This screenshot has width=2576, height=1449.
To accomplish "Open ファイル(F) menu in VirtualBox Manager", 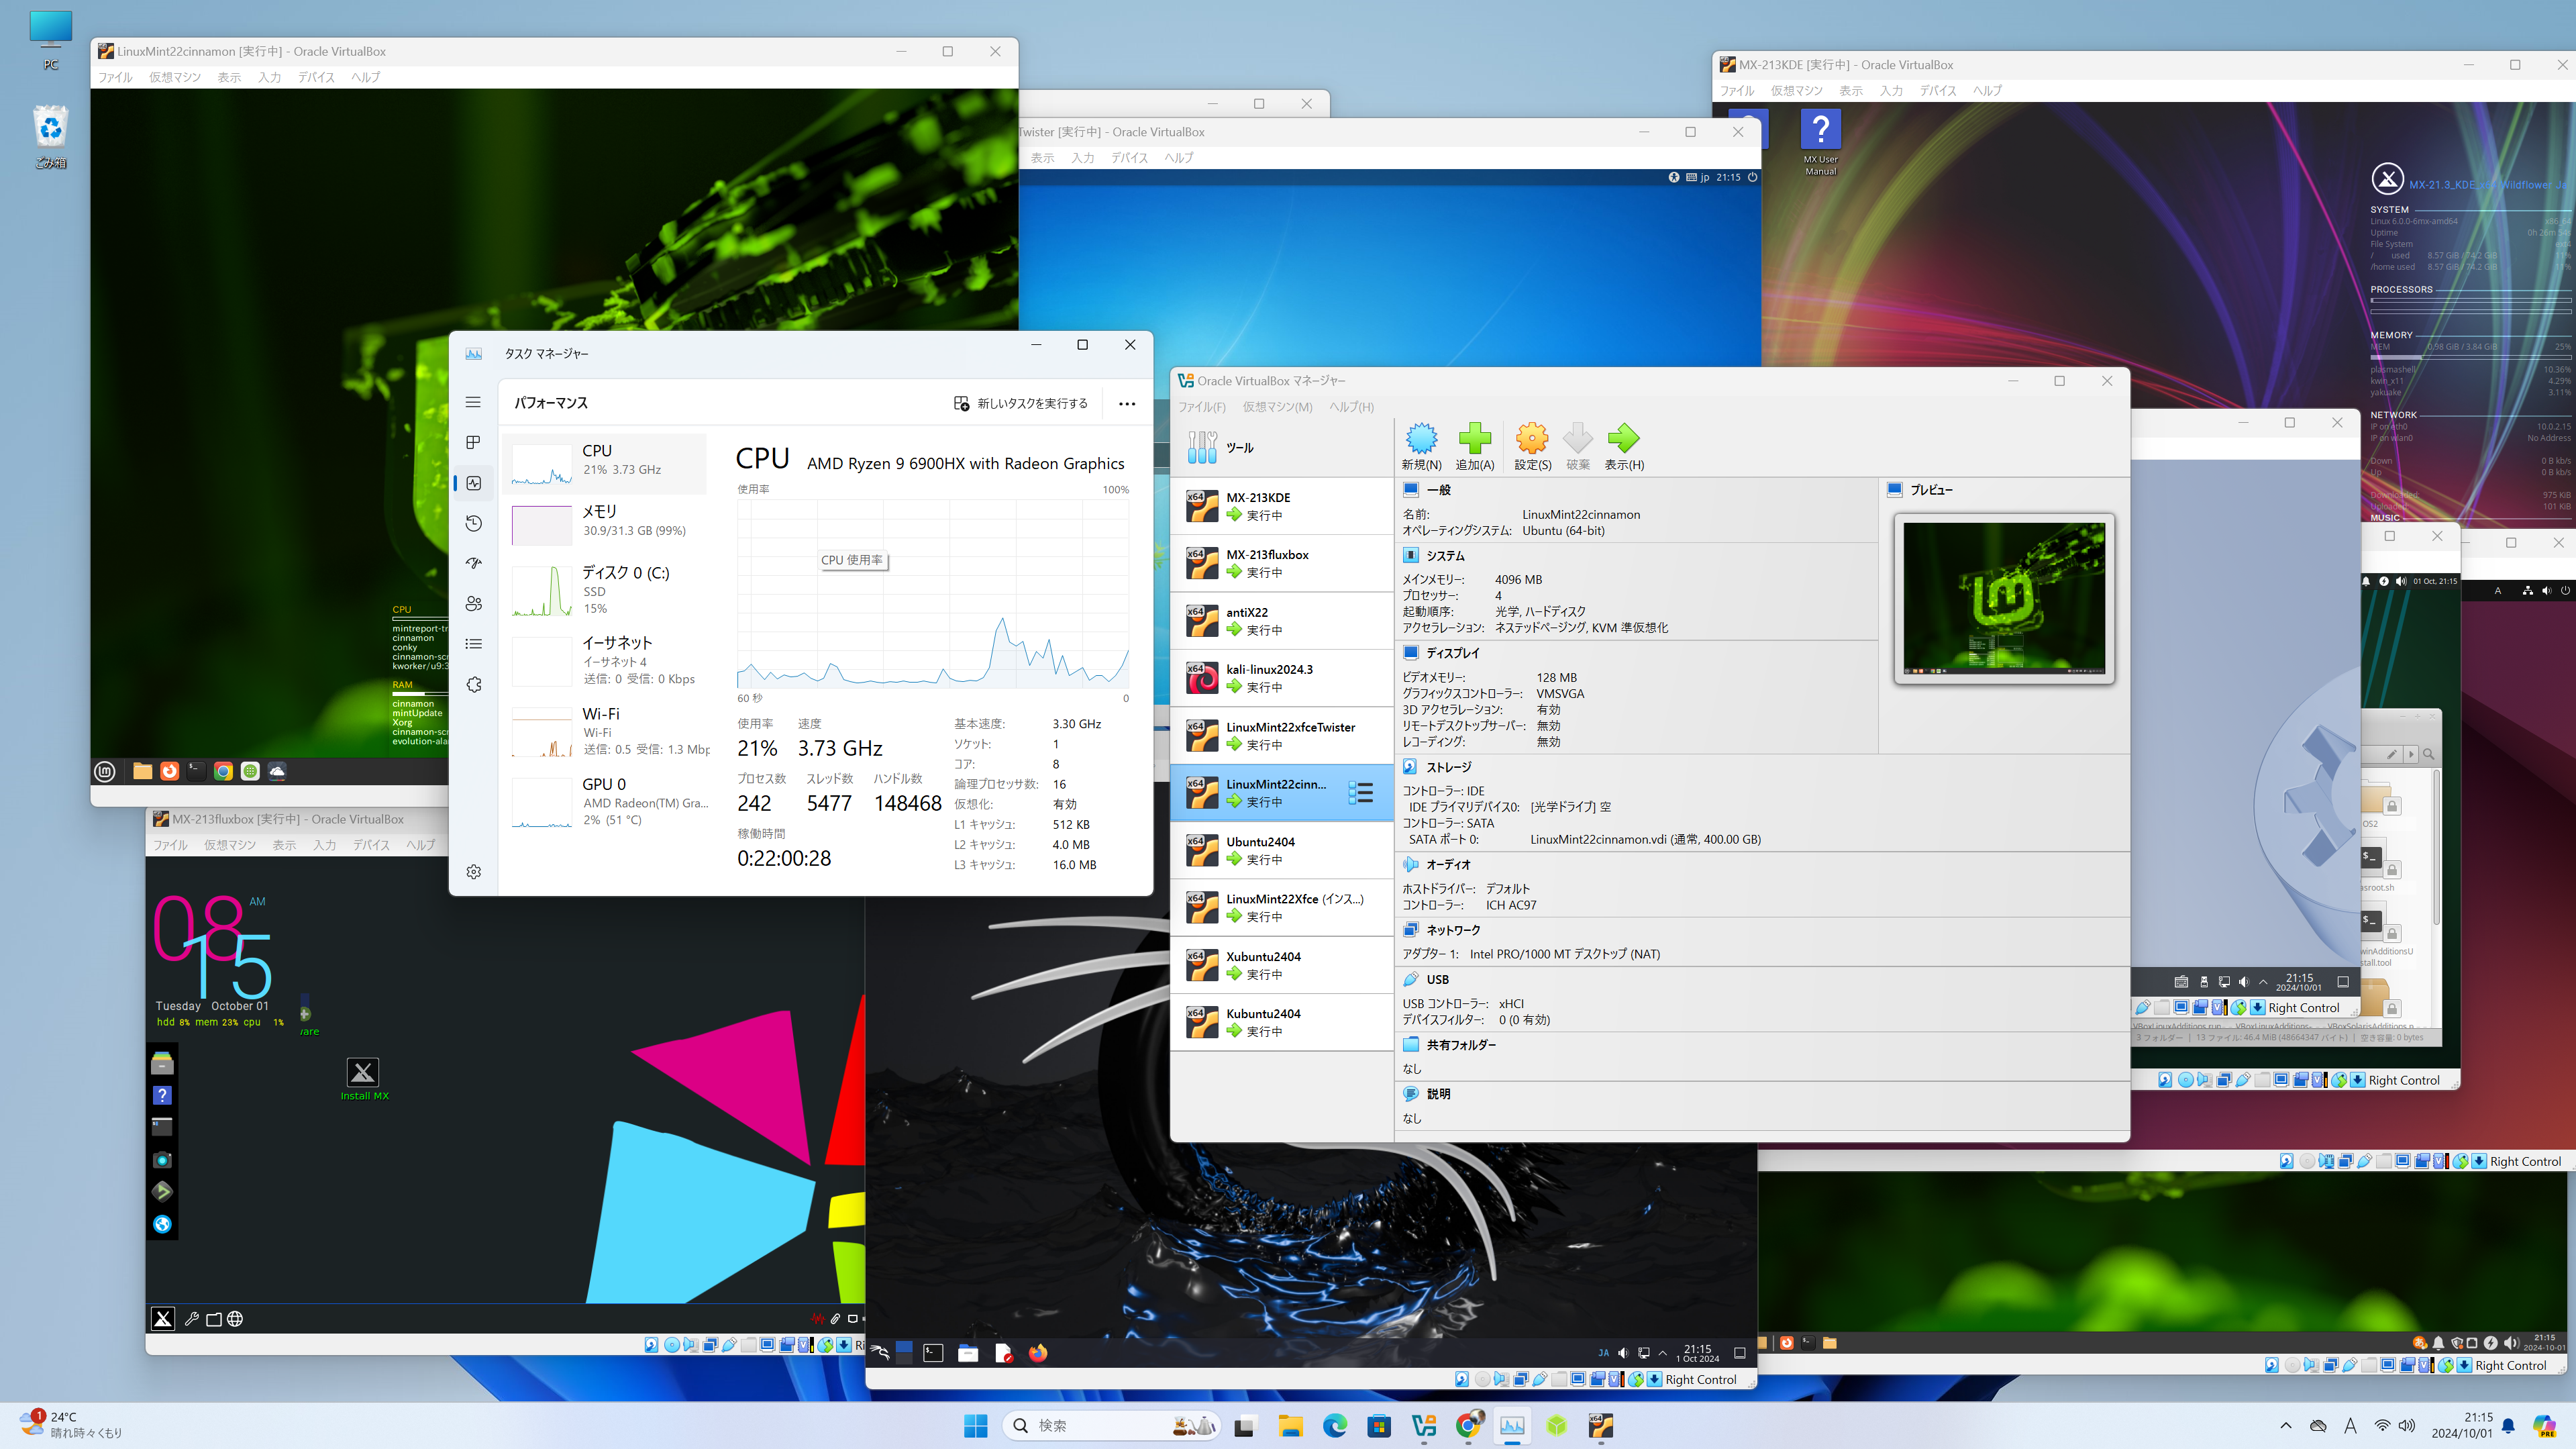I will coord(1201,407).
